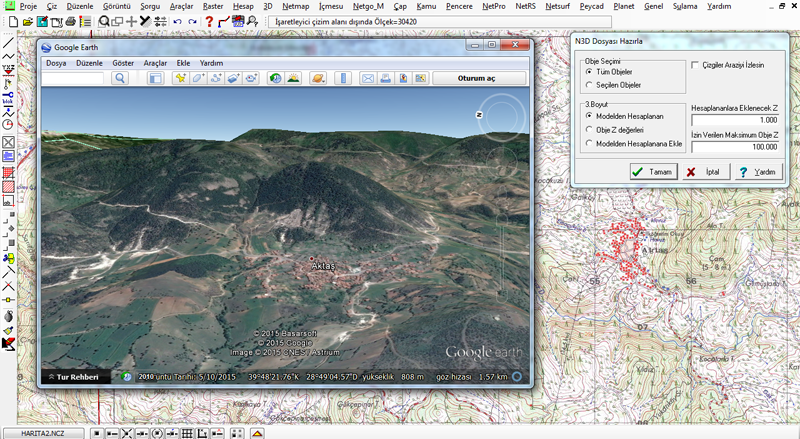Image resolution: width=800 pixels, height=439 pixels.
Task: Click the Oturum aç button
Action: [479, 78]
